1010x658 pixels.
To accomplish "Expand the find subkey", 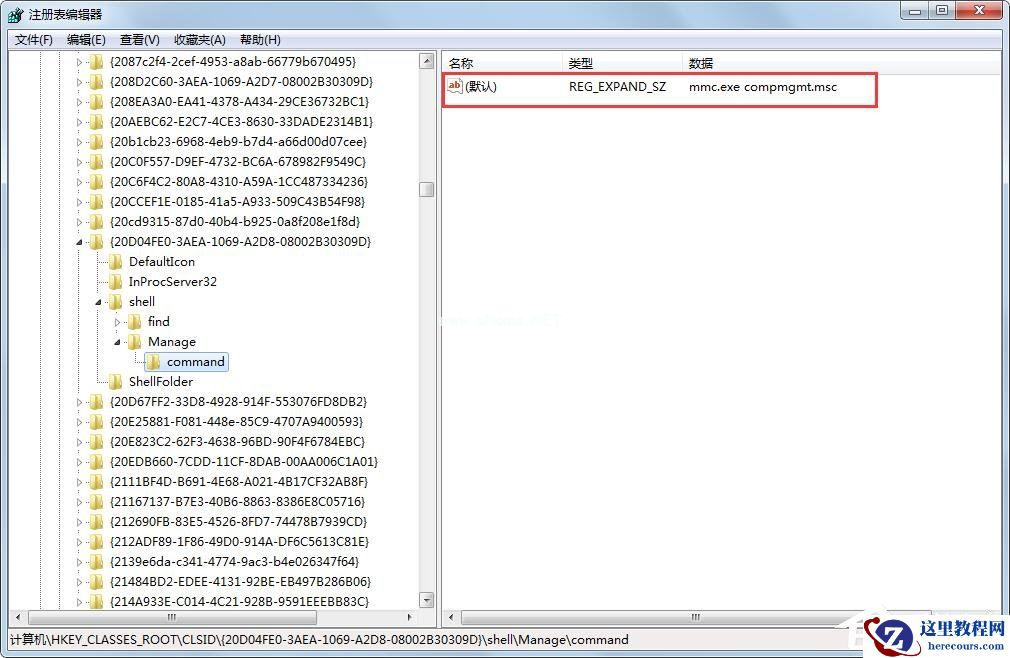I will (x=118, y=321).
